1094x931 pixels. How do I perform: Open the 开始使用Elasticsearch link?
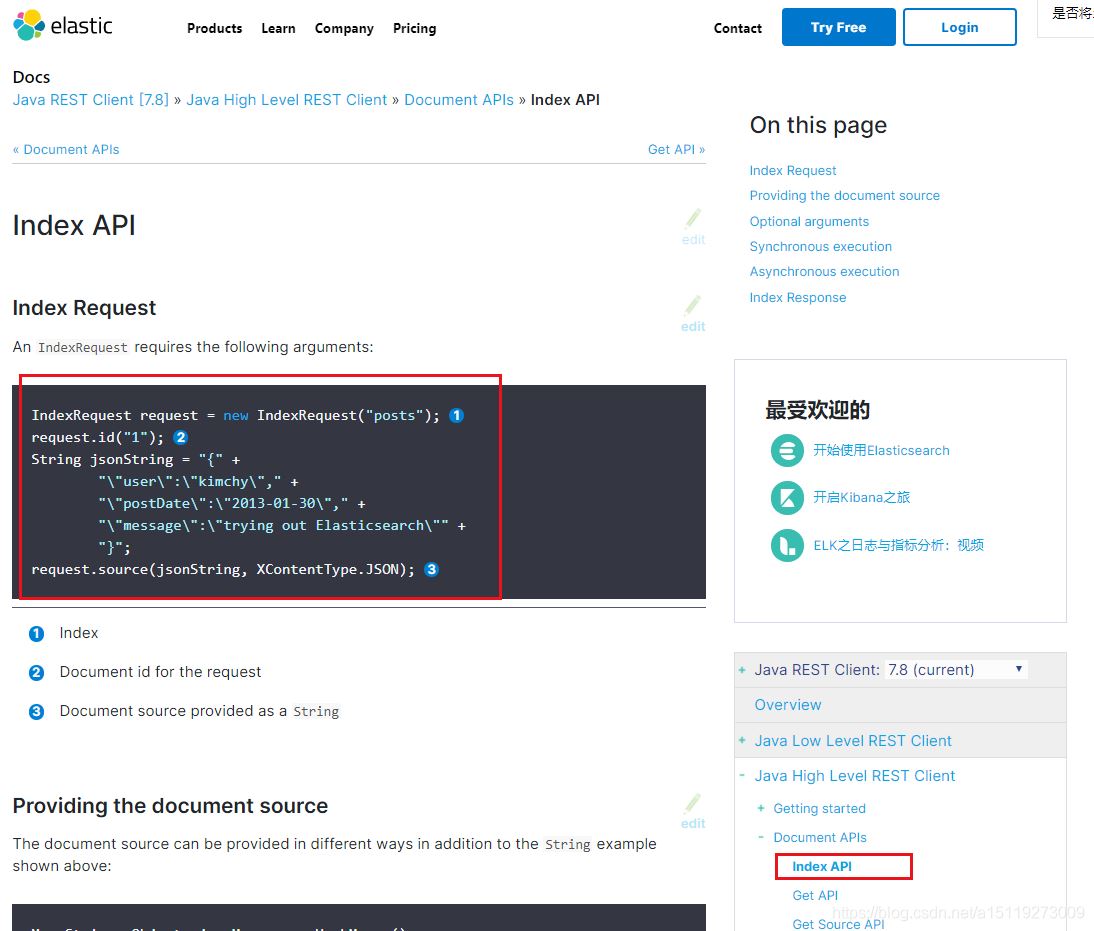tap(881, 450)
